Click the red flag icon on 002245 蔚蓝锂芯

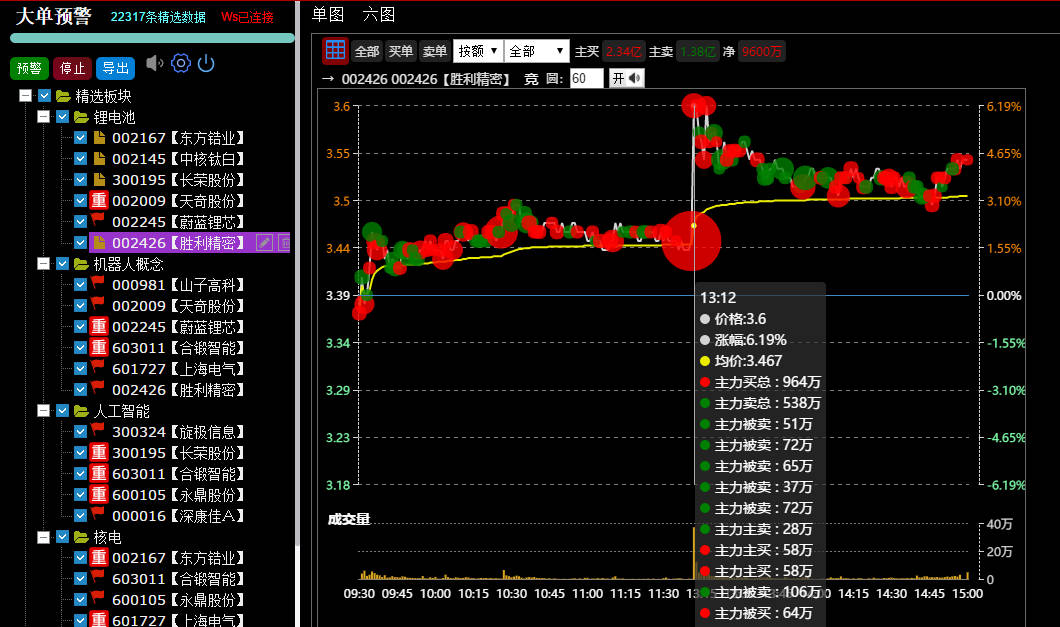98,222
